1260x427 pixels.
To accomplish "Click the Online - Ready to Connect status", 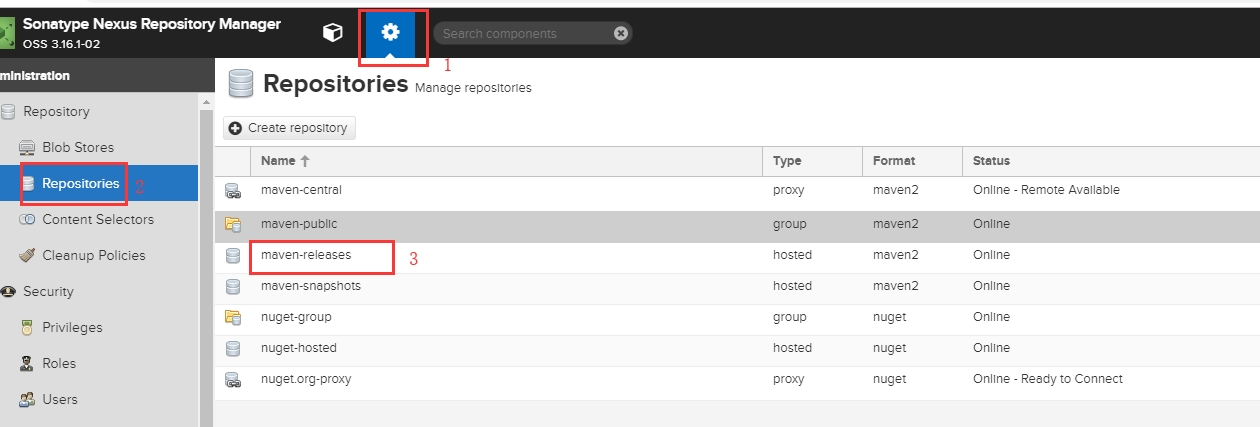I will click(1048, 379).
